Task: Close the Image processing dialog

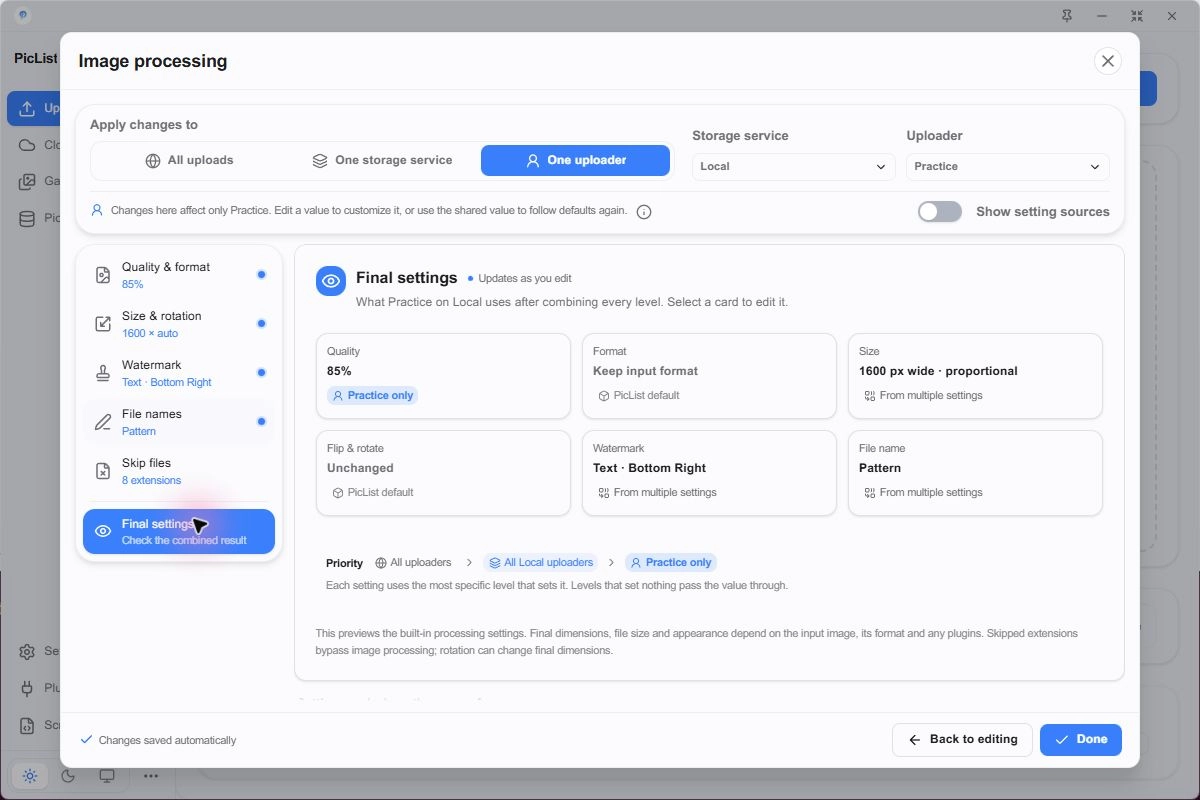Action: pos(1107,61)
